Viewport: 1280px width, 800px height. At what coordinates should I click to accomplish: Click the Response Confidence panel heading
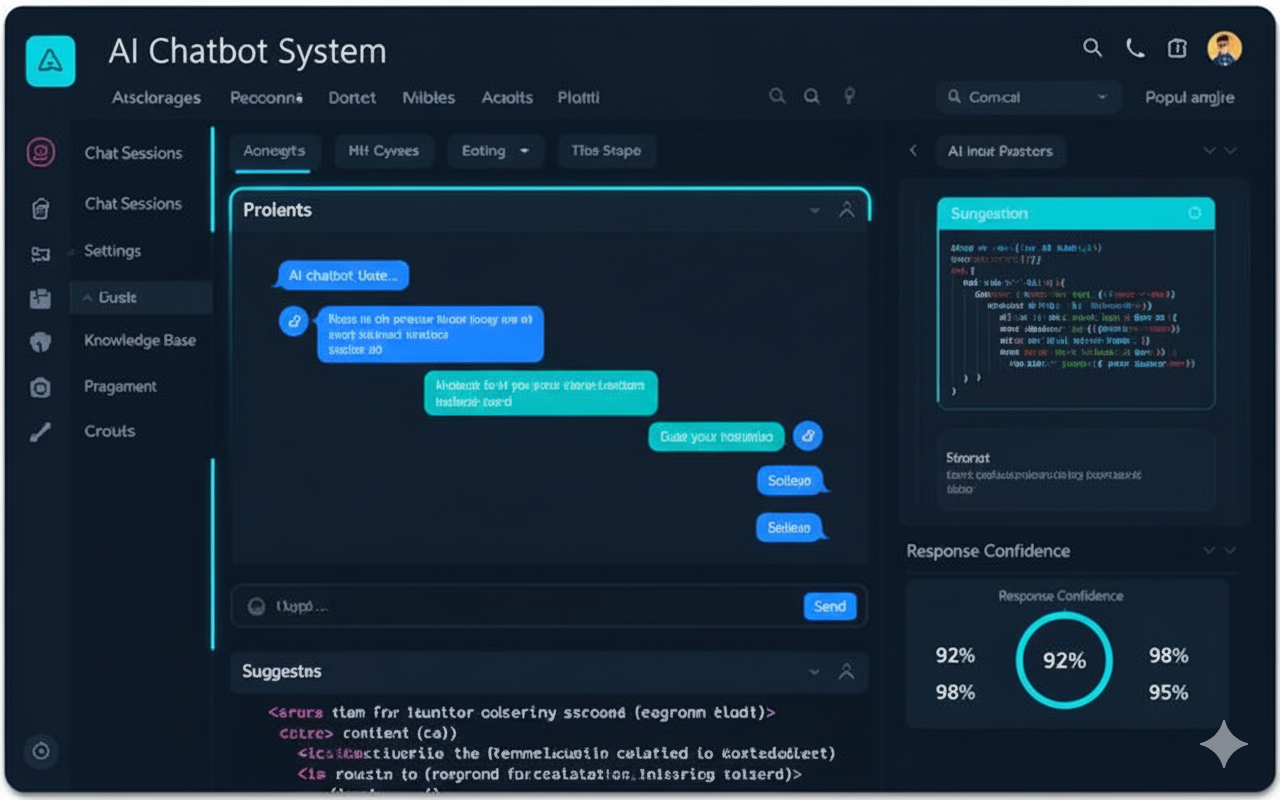coord(988,551)
